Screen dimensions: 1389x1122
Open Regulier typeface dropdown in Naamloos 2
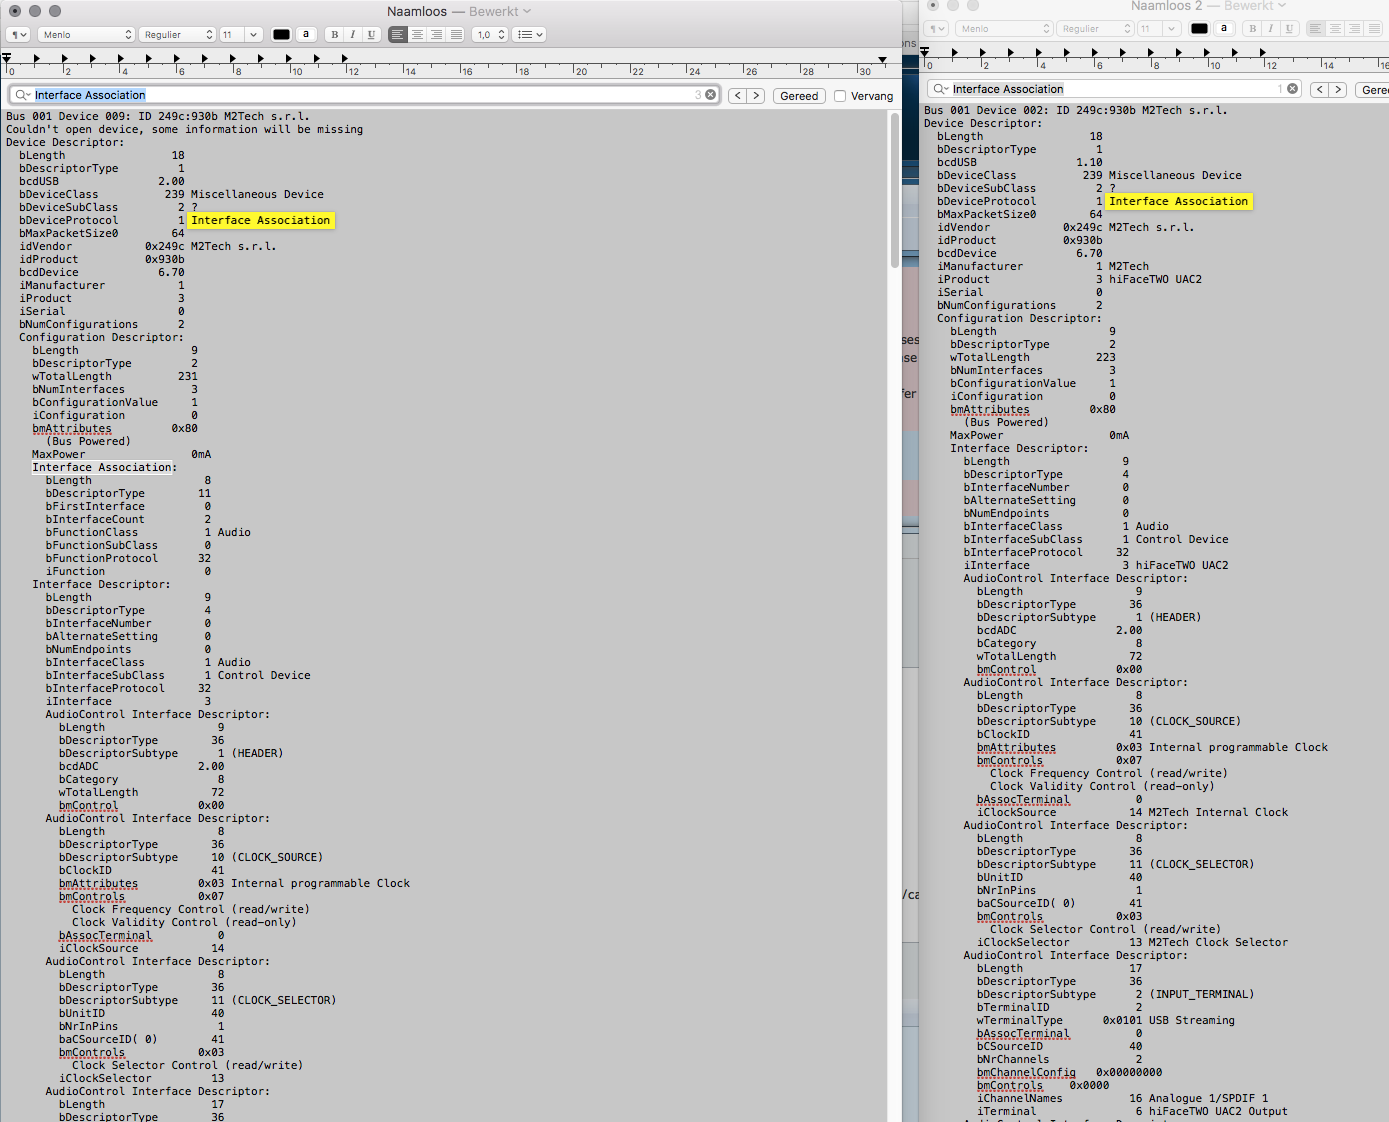pos(1095,29)
